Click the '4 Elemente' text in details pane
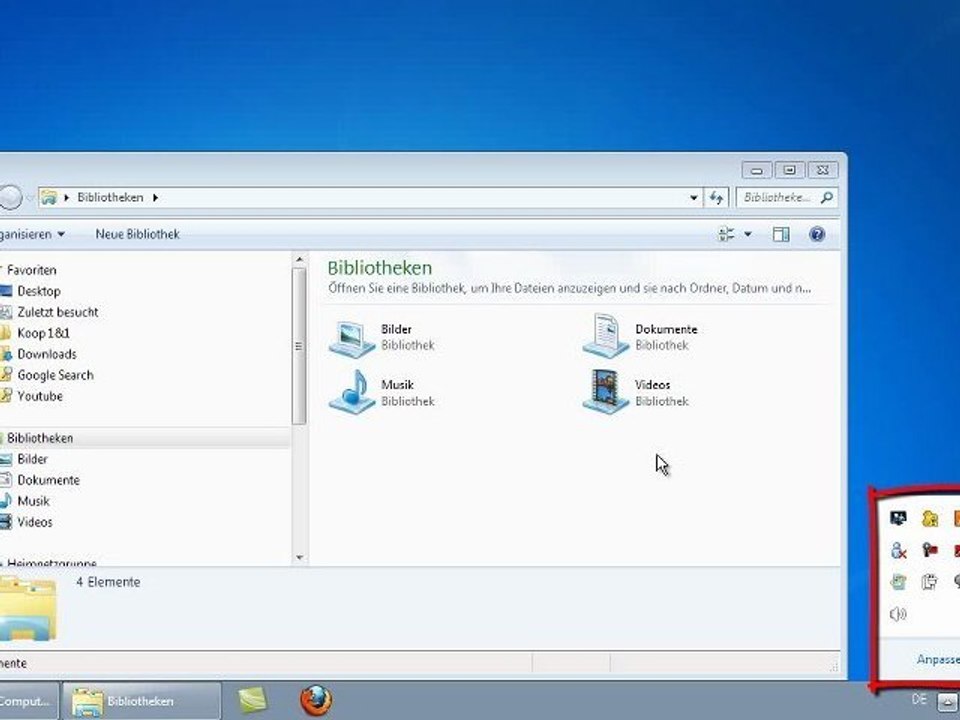 (x=108, y=582)
